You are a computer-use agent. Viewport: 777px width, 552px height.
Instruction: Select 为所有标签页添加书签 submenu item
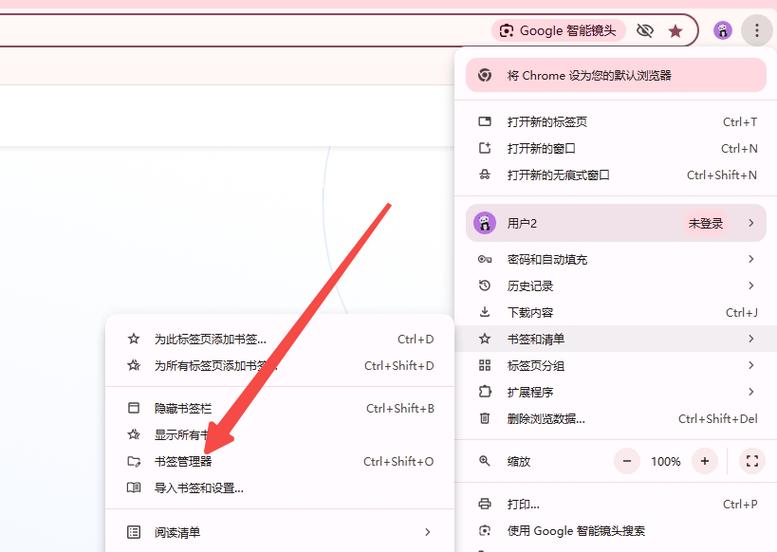280,366
